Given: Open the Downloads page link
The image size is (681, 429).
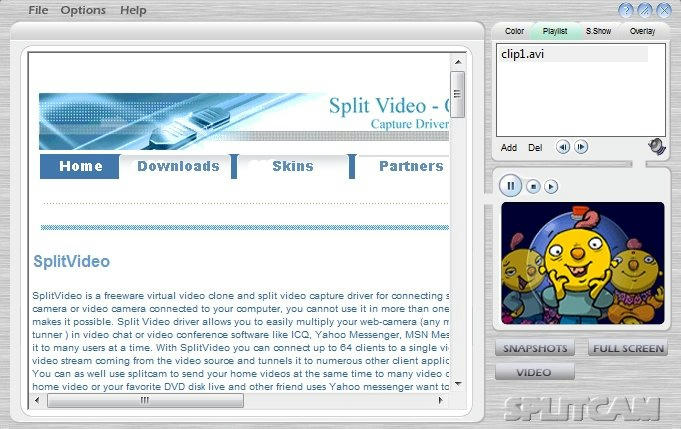Looking at the screenshot, I should (178, 166).
